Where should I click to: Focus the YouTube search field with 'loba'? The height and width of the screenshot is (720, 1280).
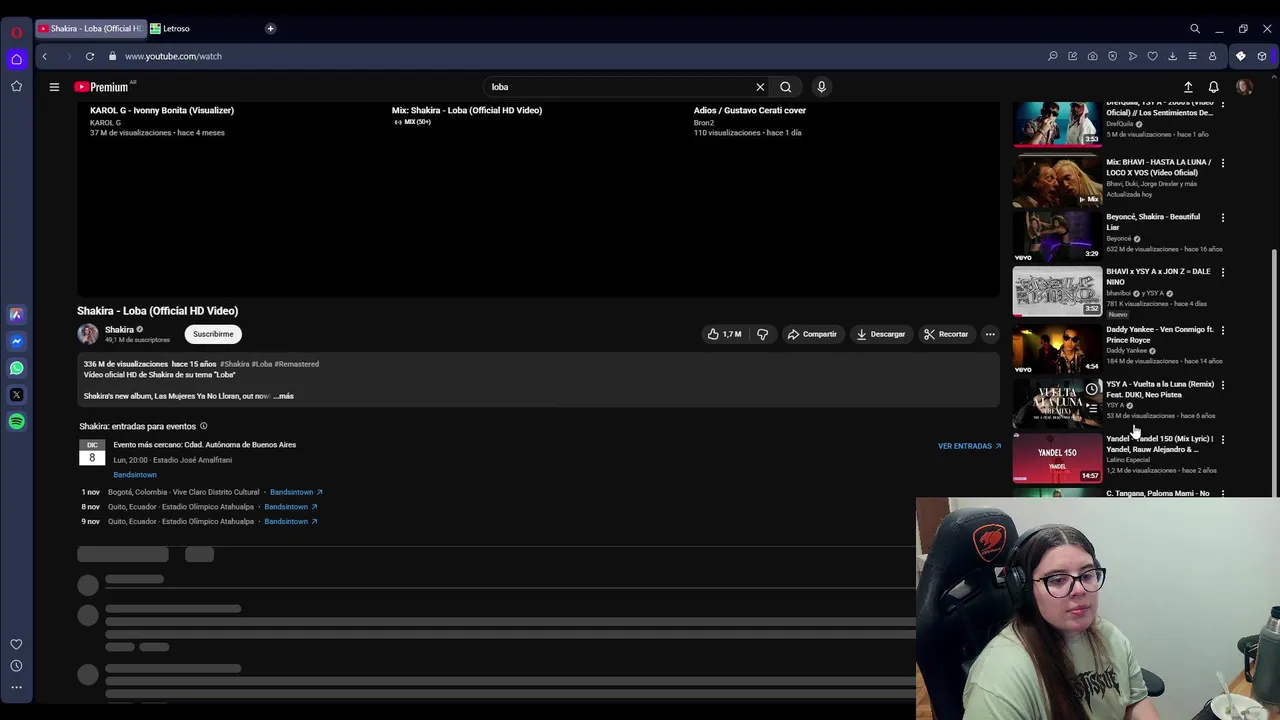tap(620, 87)
